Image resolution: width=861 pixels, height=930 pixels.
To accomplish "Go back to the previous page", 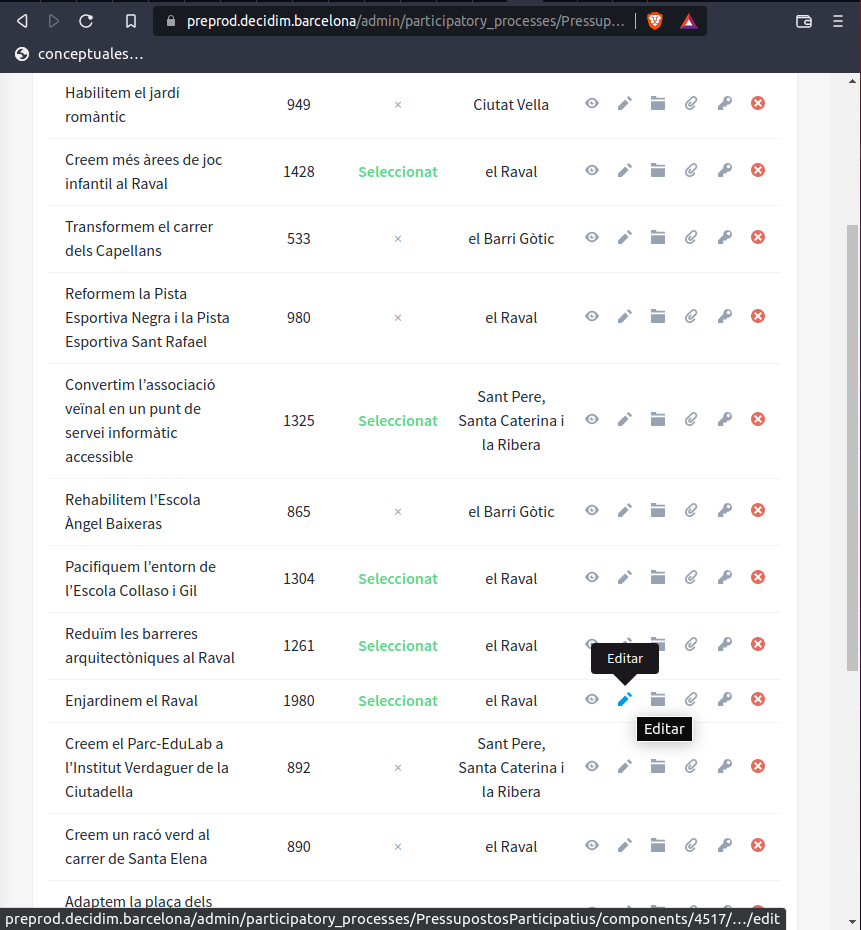I will click(22, 21).
